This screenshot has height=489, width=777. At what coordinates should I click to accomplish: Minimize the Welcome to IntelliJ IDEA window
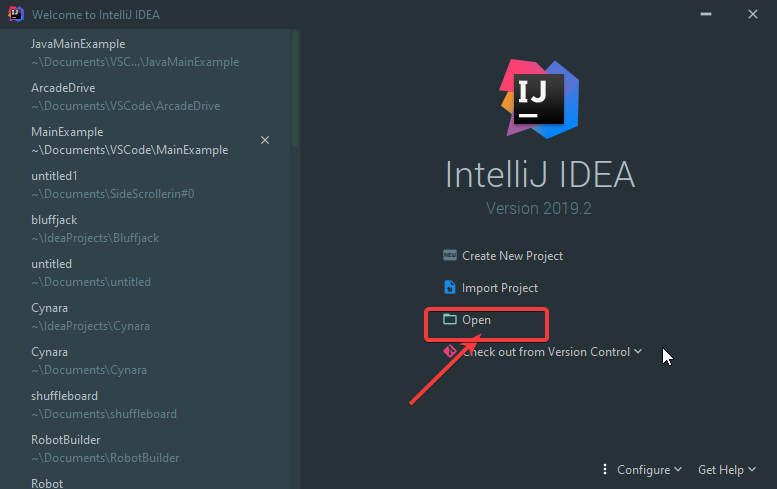pyautogui.click(x=706, y=14)
